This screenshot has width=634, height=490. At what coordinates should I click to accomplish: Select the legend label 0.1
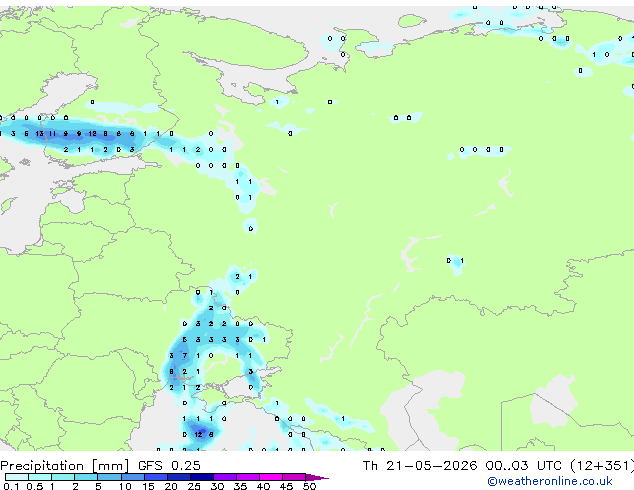click(x=11, y=486)
